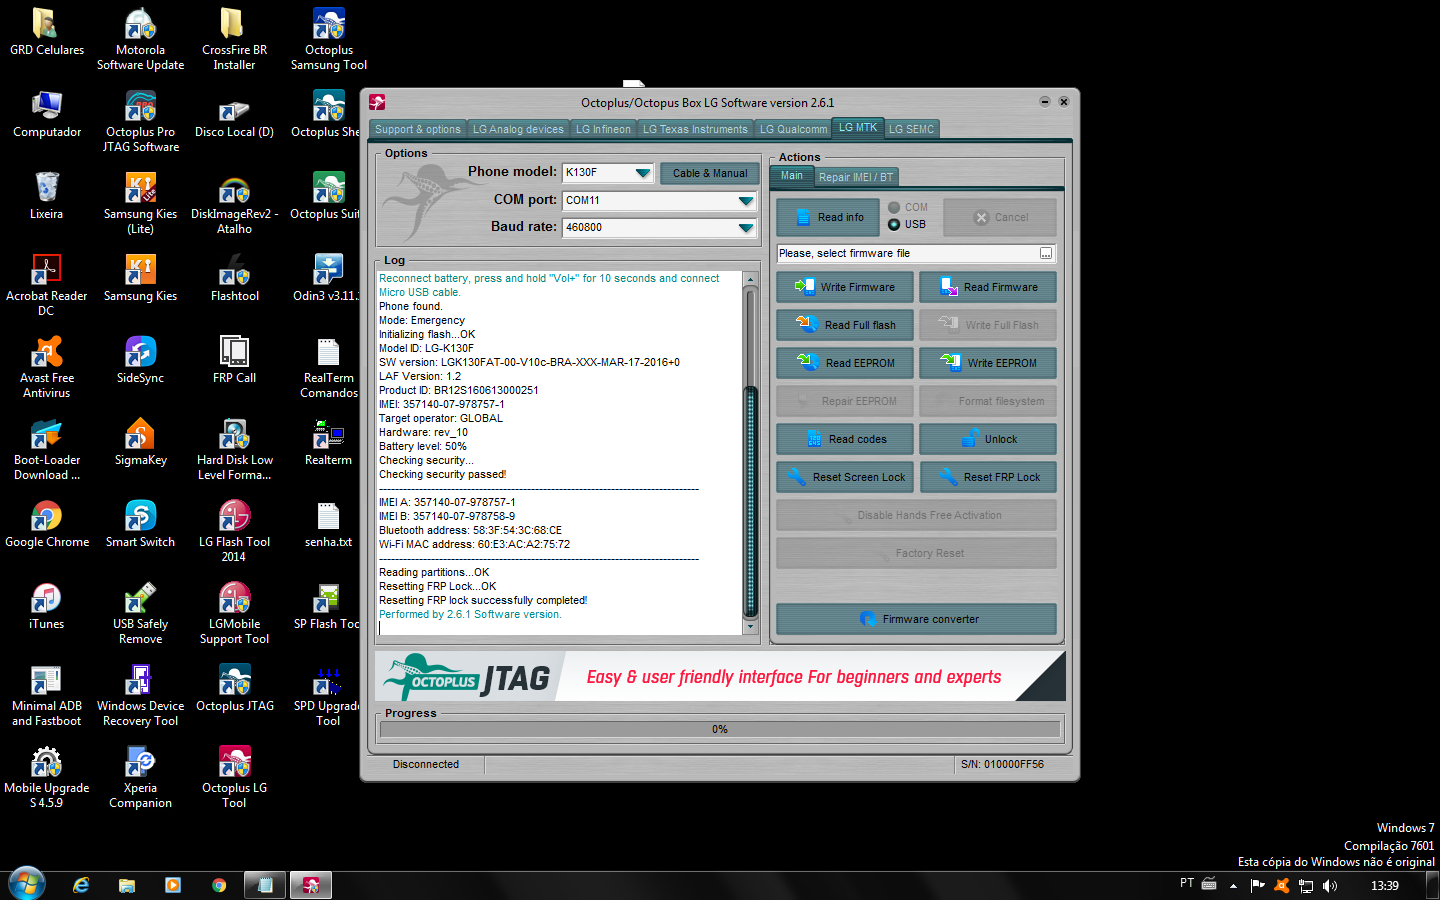Launch Minimal ADB and Fastboot icon
The width and height of the screenshot is (1440, 900).
click(x=46, y=696)
